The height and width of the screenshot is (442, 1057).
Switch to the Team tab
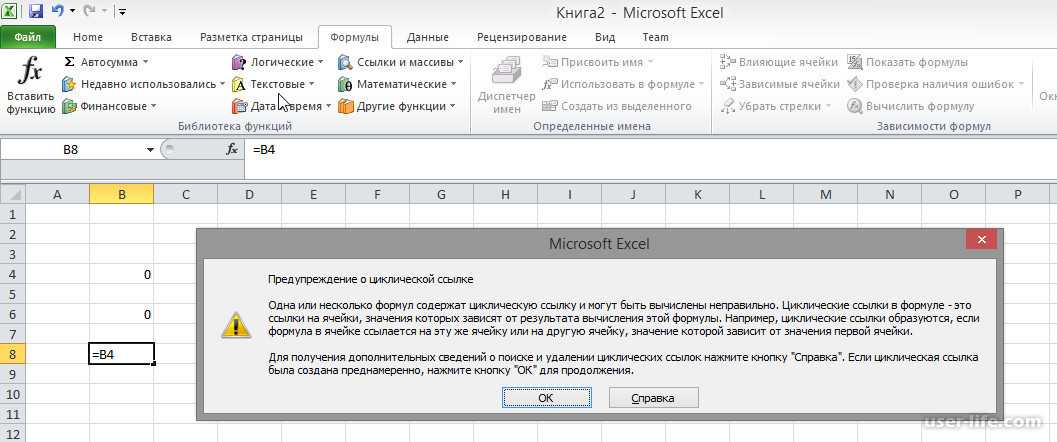[655, 38]
